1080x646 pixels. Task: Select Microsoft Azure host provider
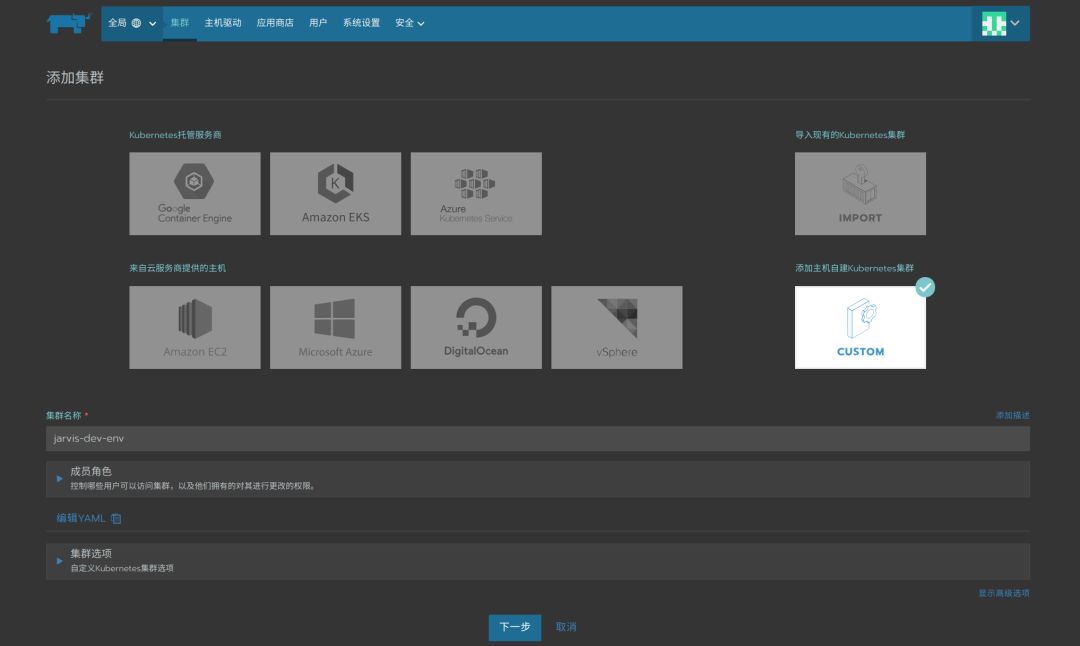tap(335, 327)
